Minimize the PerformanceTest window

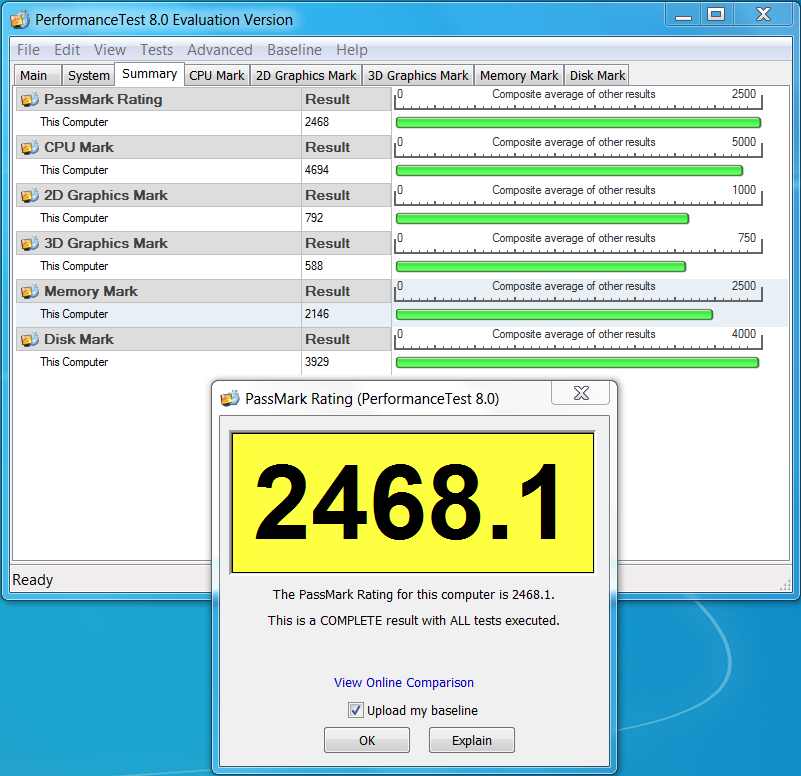683,14
